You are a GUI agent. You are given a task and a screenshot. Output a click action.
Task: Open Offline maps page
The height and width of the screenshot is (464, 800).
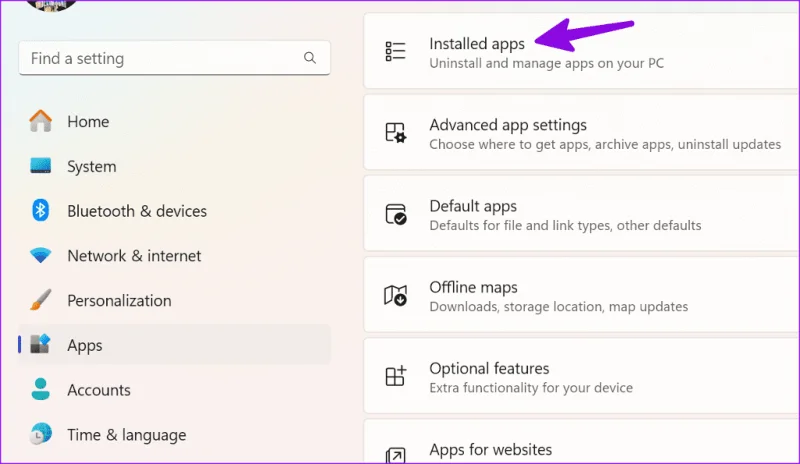[582, 295]
